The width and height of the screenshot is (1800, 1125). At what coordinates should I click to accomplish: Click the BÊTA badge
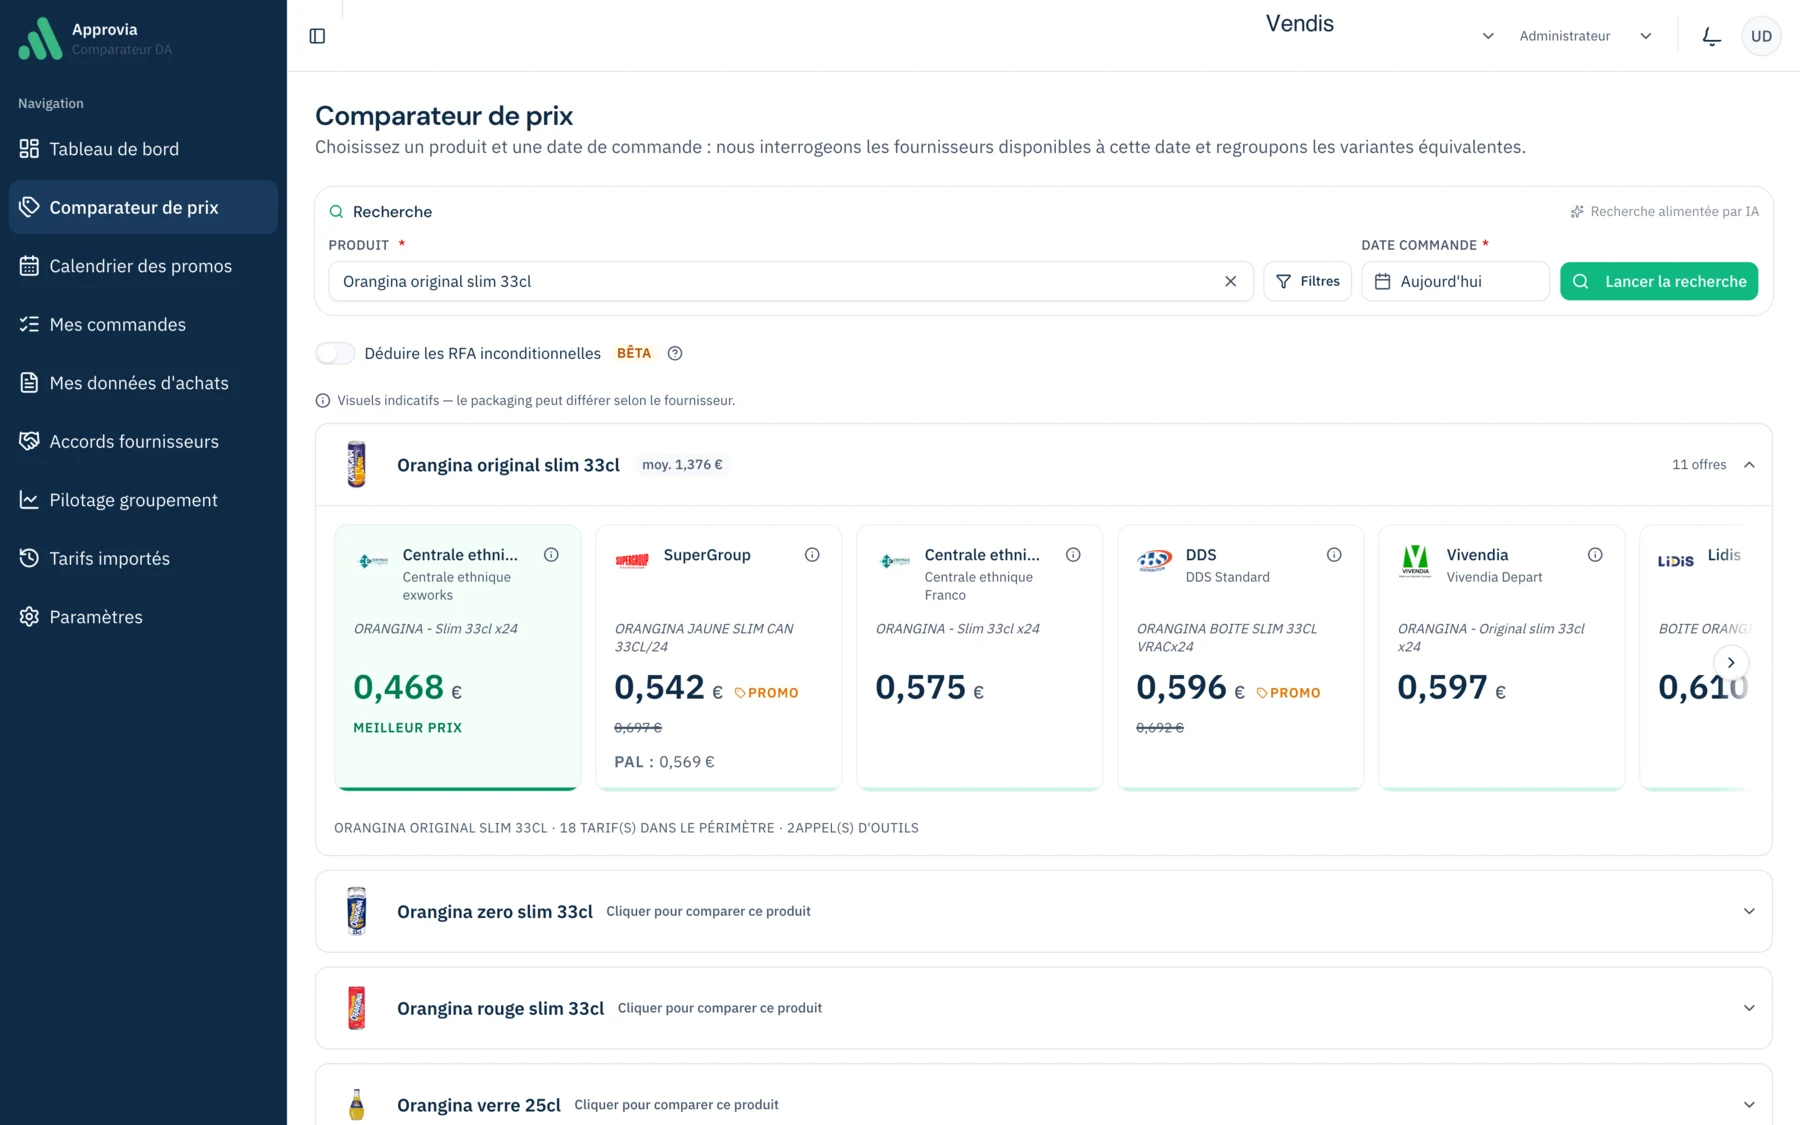[x=634, y=353]
